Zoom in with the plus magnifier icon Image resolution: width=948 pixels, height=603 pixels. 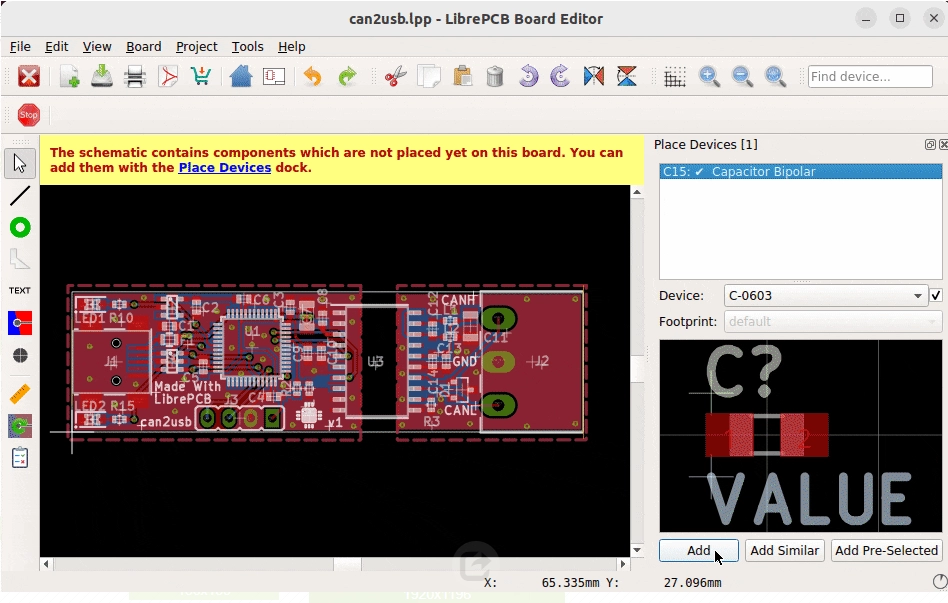click(709, 77)
